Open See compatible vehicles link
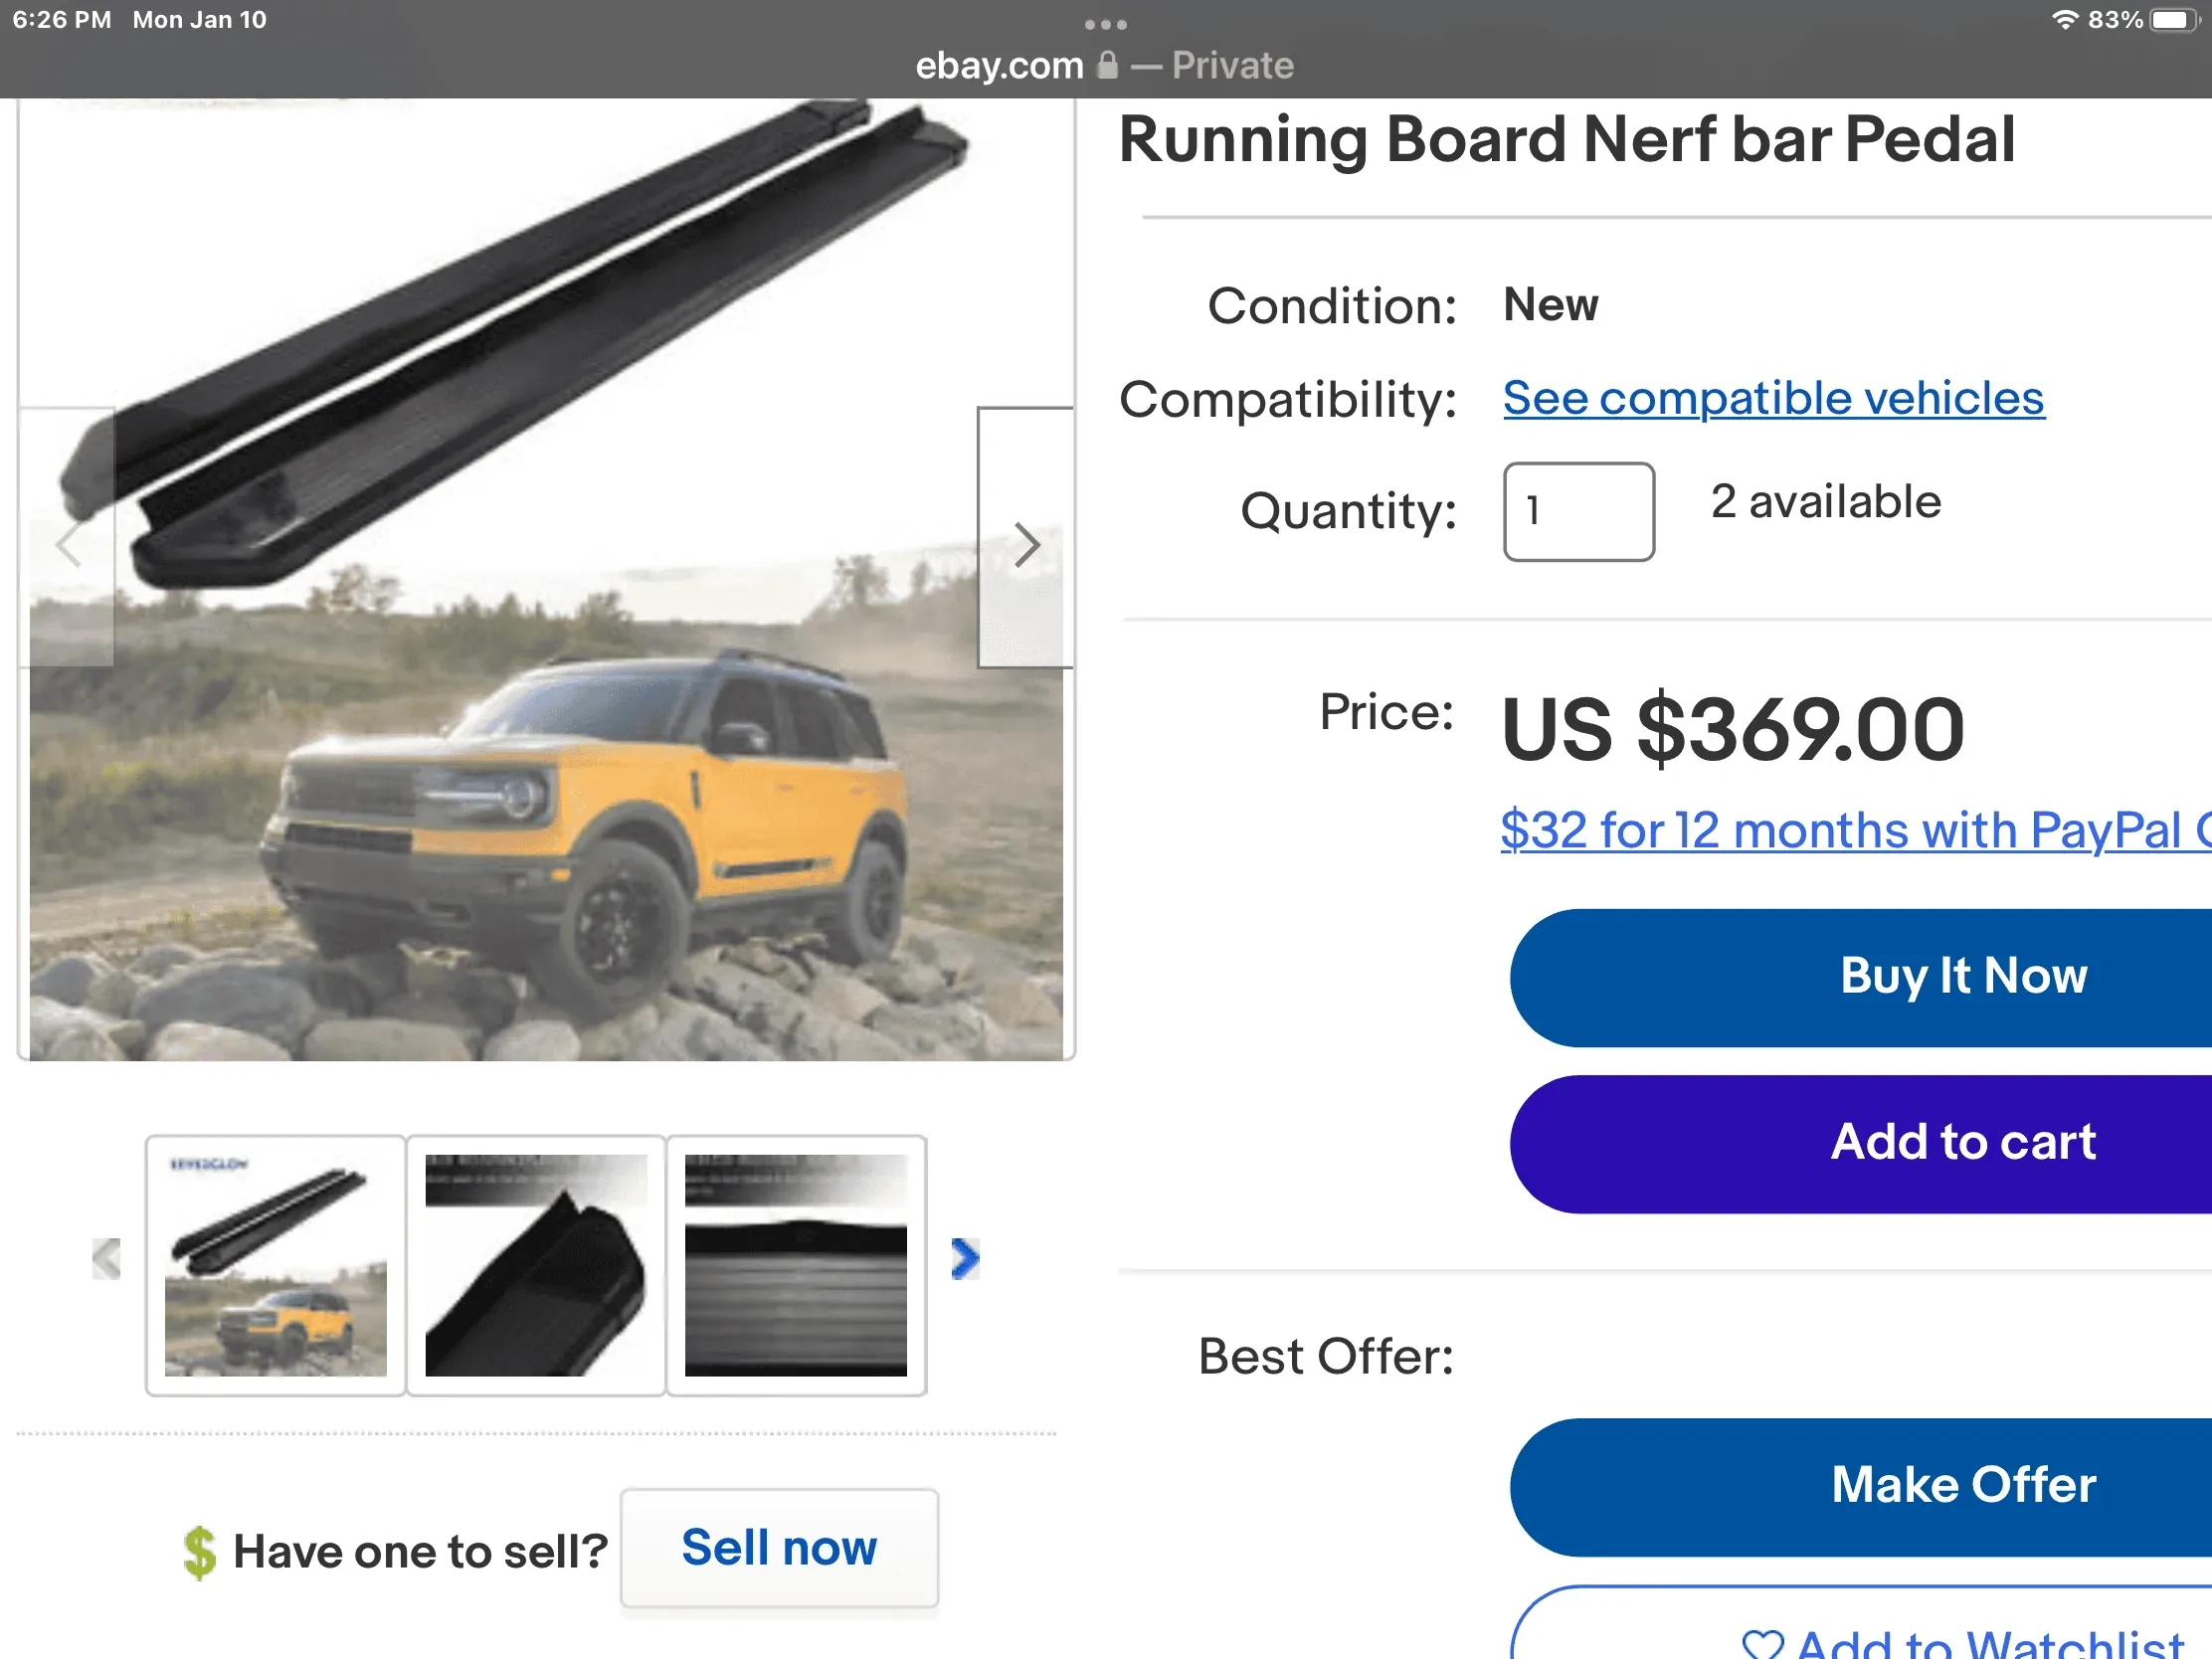This screenshot has height=1659, width=2212. pos(1773,398)
